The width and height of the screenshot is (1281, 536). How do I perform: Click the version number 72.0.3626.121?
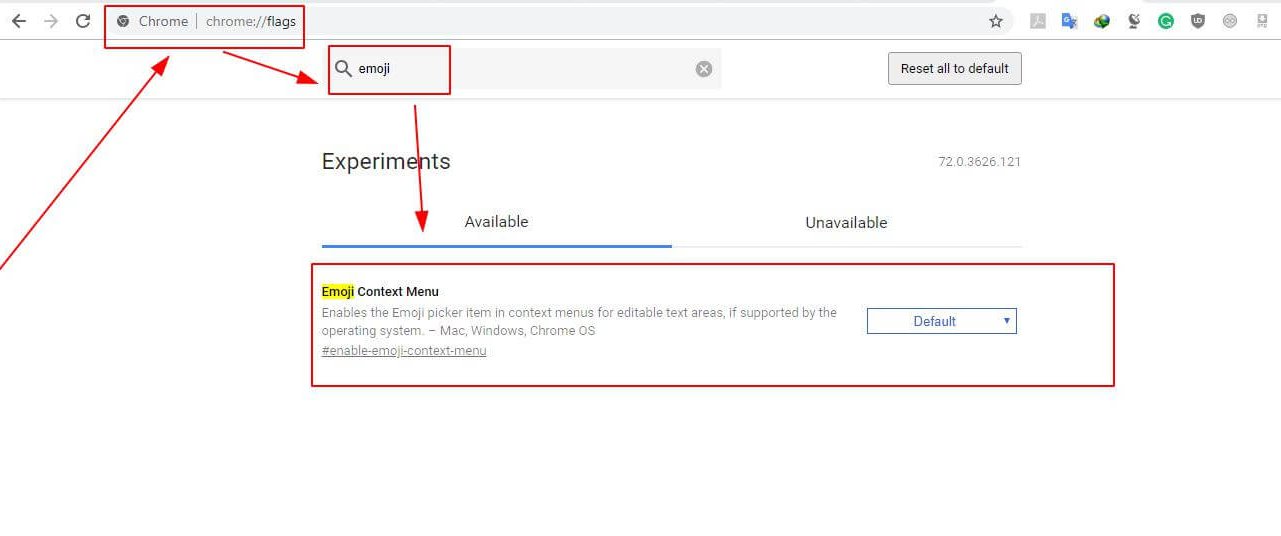coord(979,162)
